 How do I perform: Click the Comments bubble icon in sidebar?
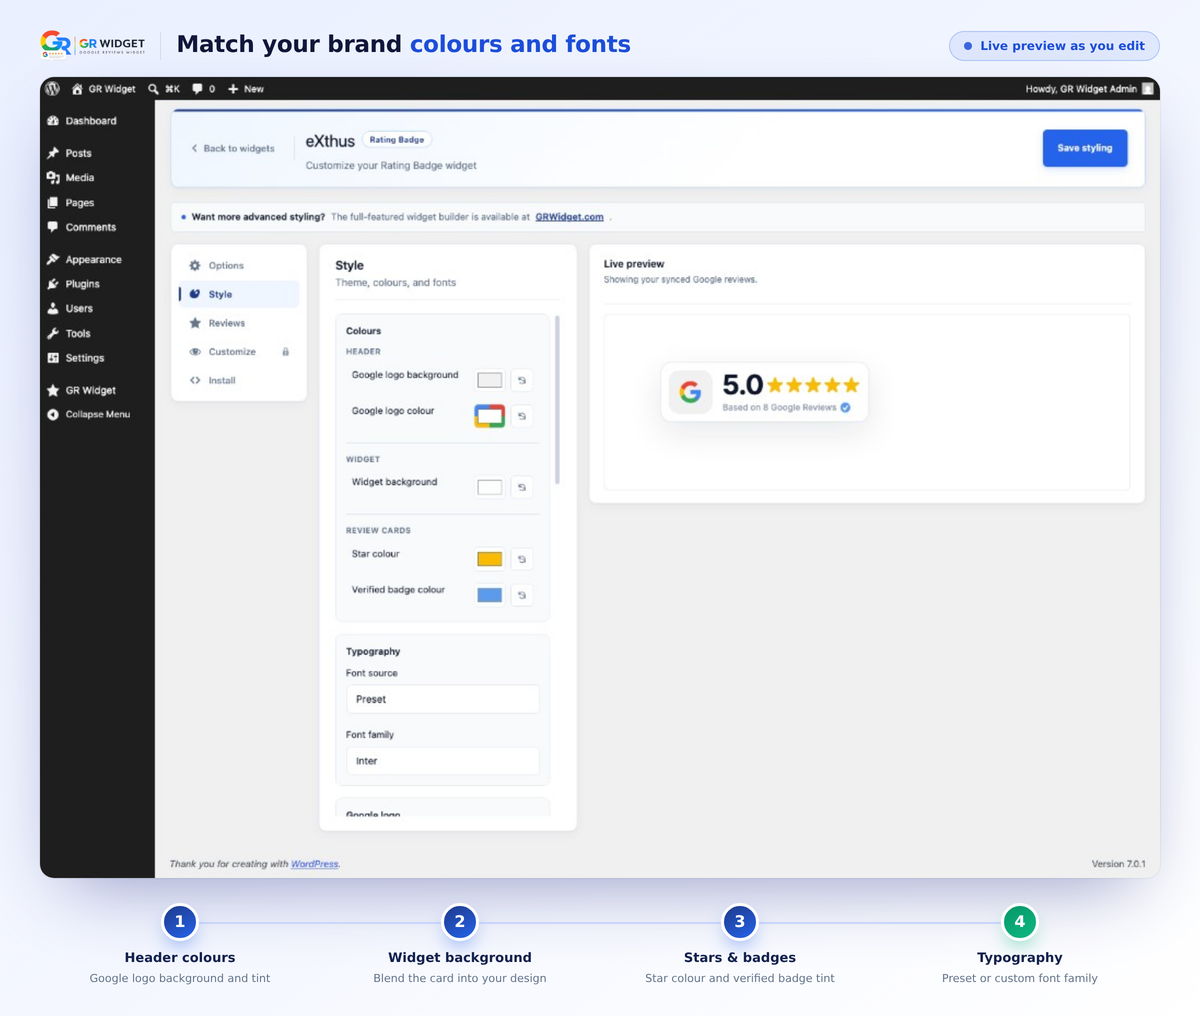point(53,227)
